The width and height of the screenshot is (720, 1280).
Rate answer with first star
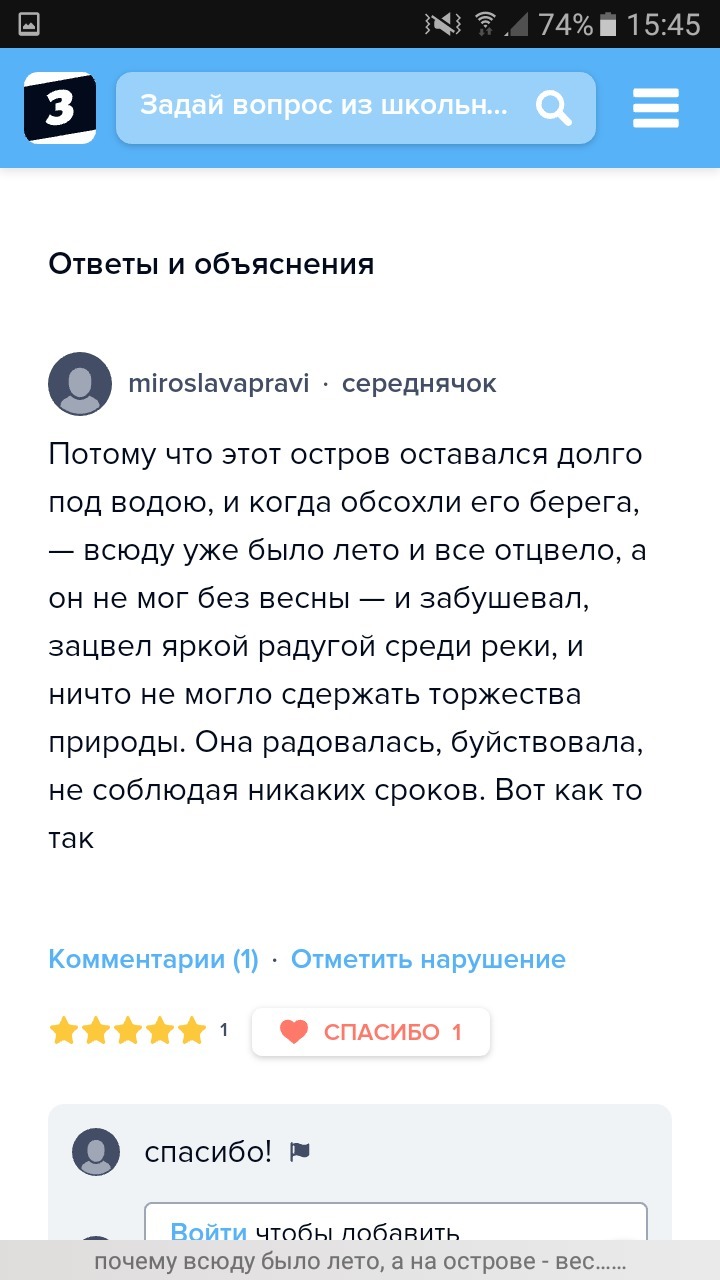pos(64,1031)
